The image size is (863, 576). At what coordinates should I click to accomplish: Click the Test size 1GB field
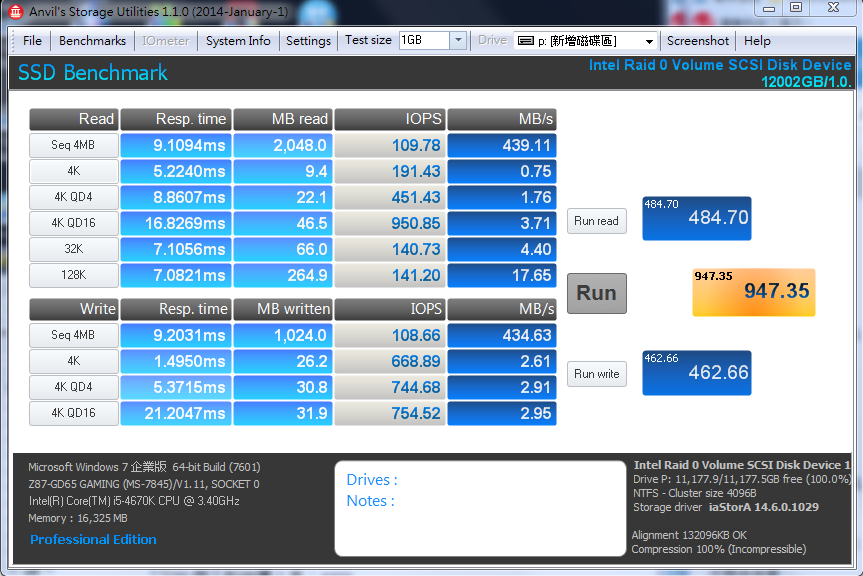tap(424, 40)
